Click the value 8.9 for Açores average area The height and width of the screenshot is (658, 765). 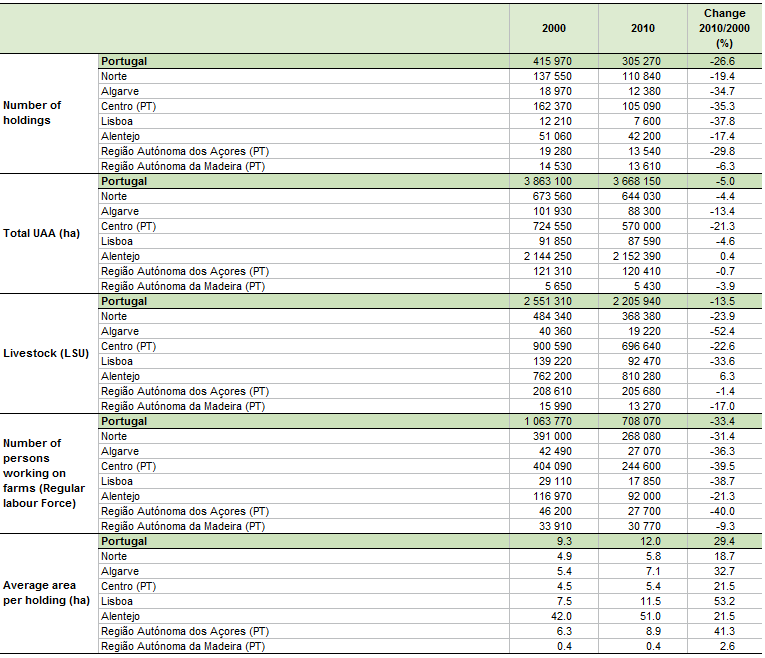[x=653, y=632]
